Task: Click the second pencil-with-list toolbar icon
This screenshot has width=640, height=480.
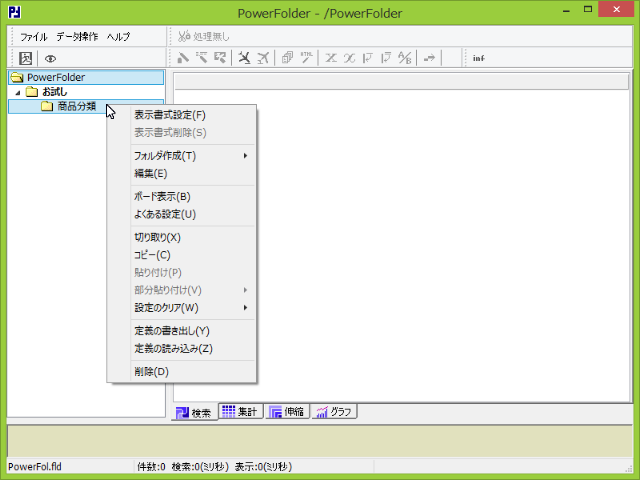Action: (201, 58)
